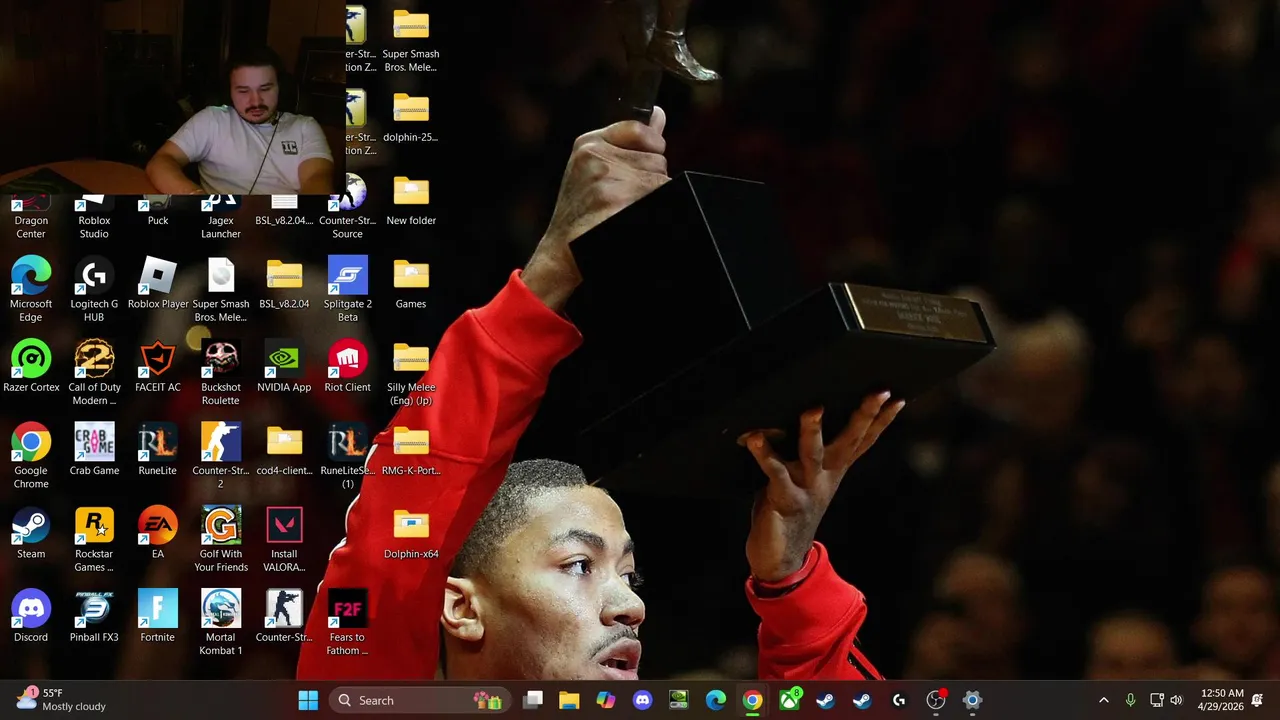Screen dimensions: 1280x720
Task: Open the volume tray icon
Action: (x=1177, y=700)
